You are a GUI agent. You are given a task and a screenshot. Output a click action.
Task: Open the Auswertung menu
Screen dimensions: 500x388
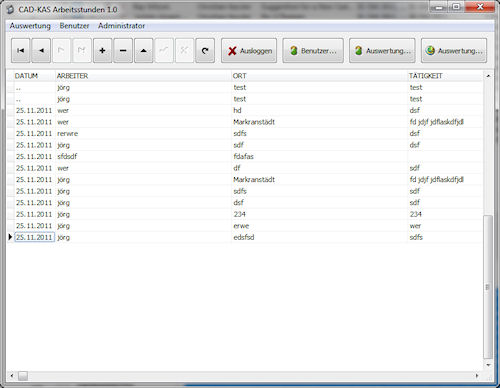[30, 26]
